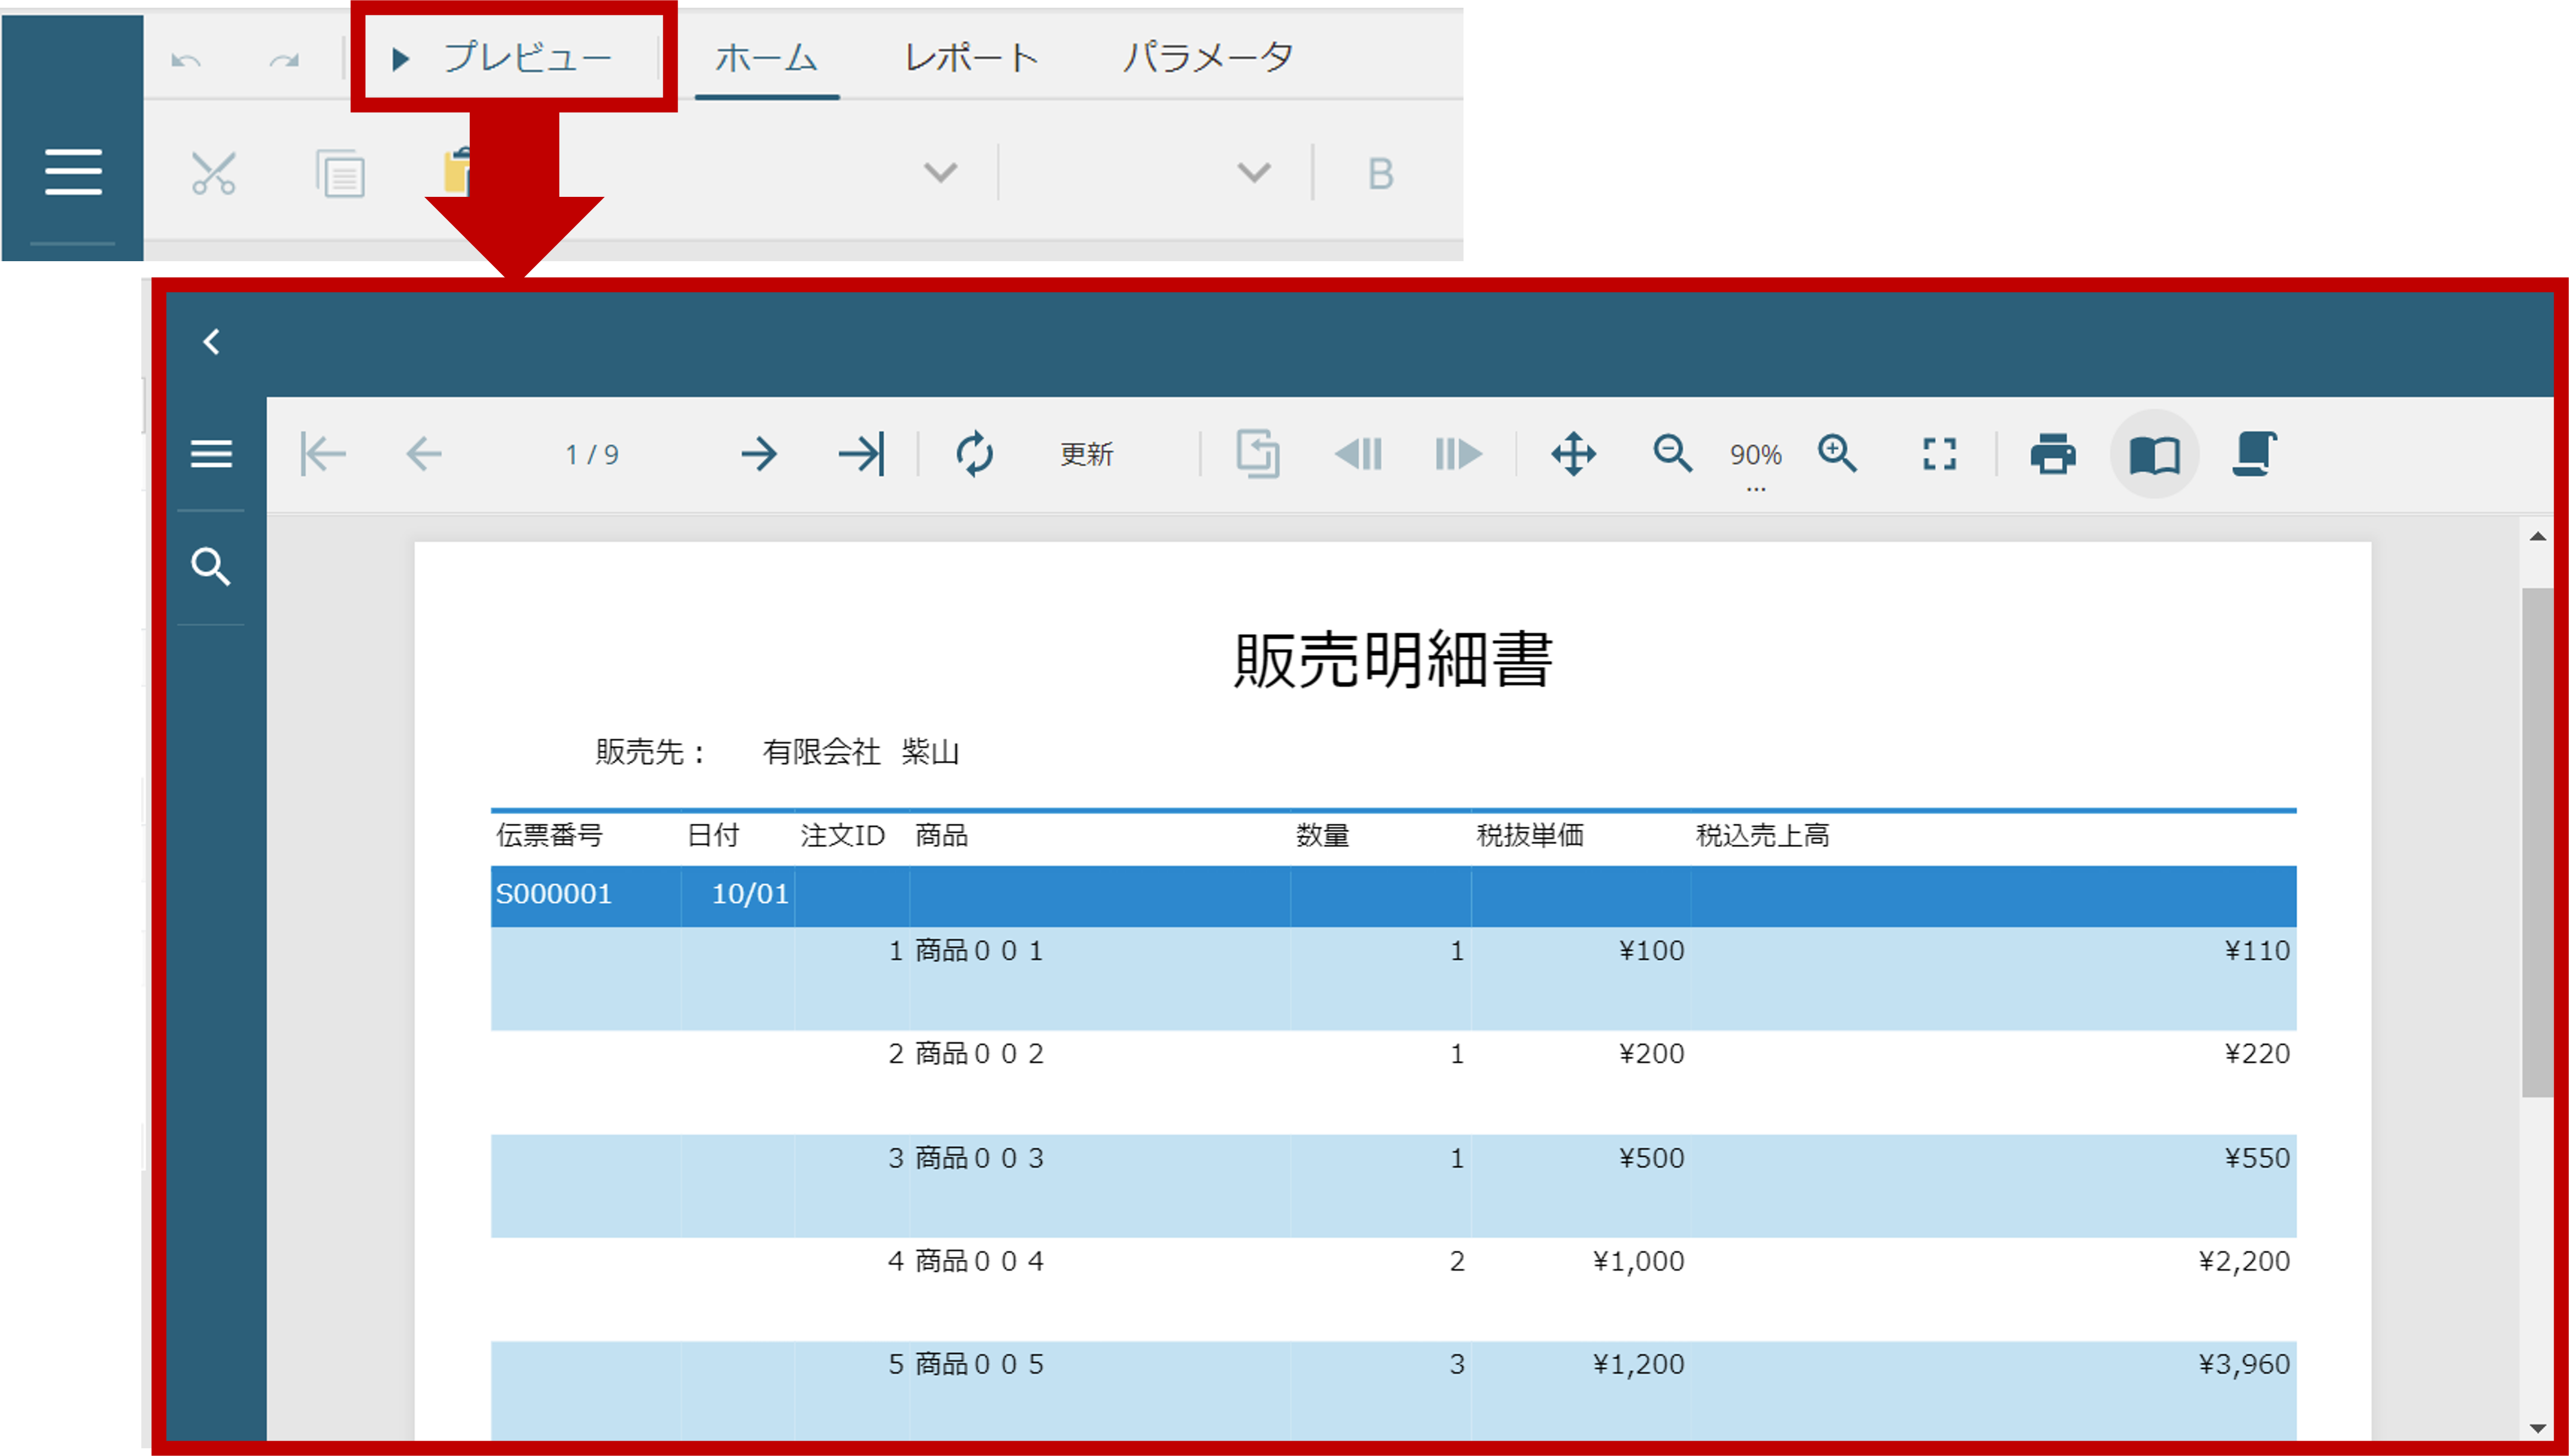2569x1456 pixels.
Task: Click the Cut icon in the ribbon
Action: [213, 172]
